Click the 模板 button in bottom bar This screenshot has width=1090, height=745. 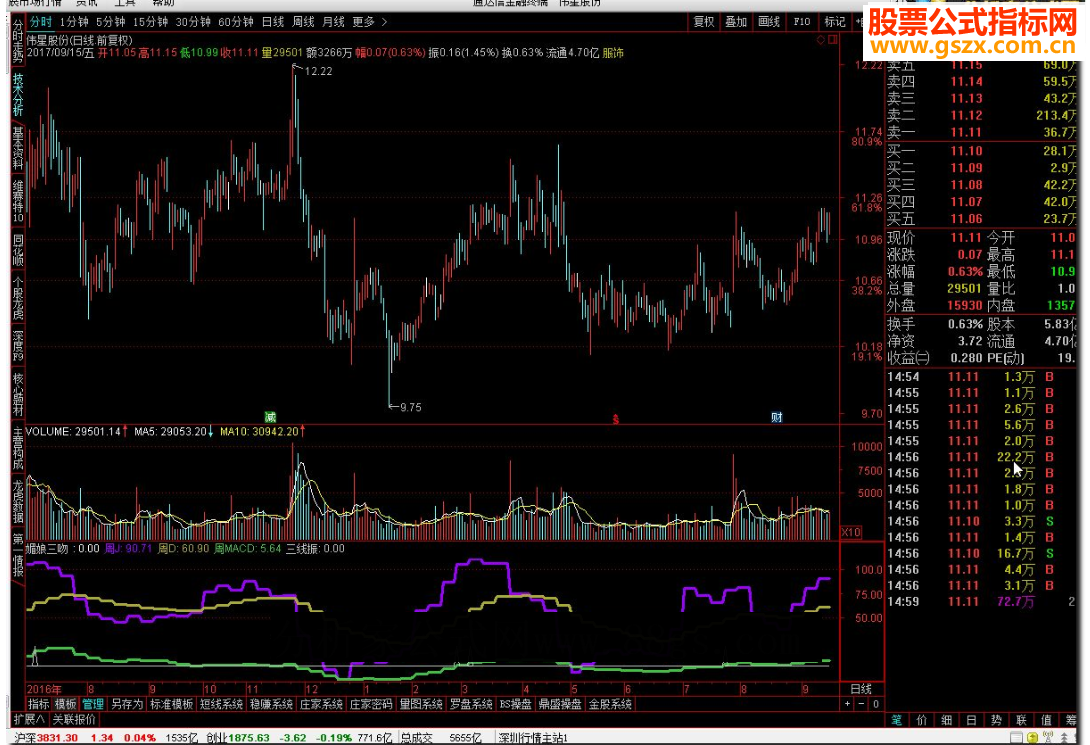point(65,704)
